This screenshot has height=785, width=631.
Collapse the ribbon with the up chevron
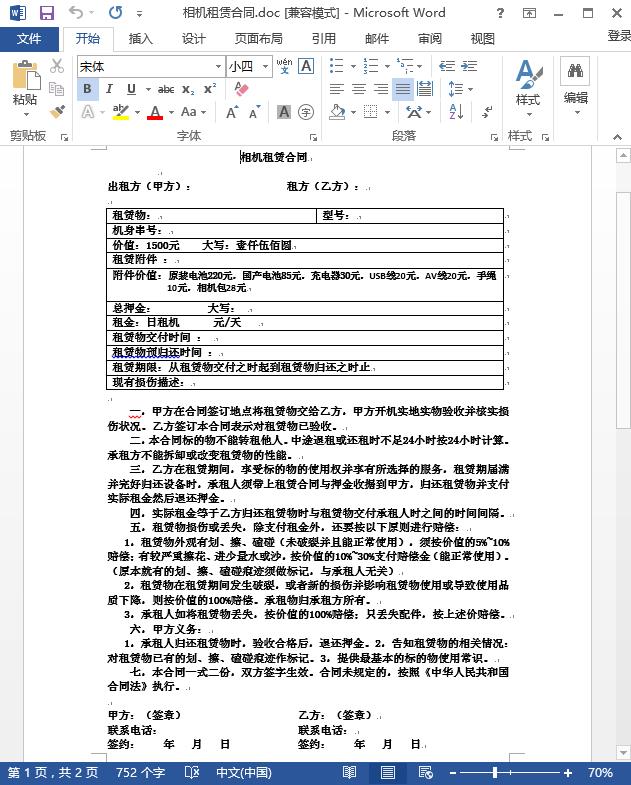pyautogui.click(x=617, y=137)
